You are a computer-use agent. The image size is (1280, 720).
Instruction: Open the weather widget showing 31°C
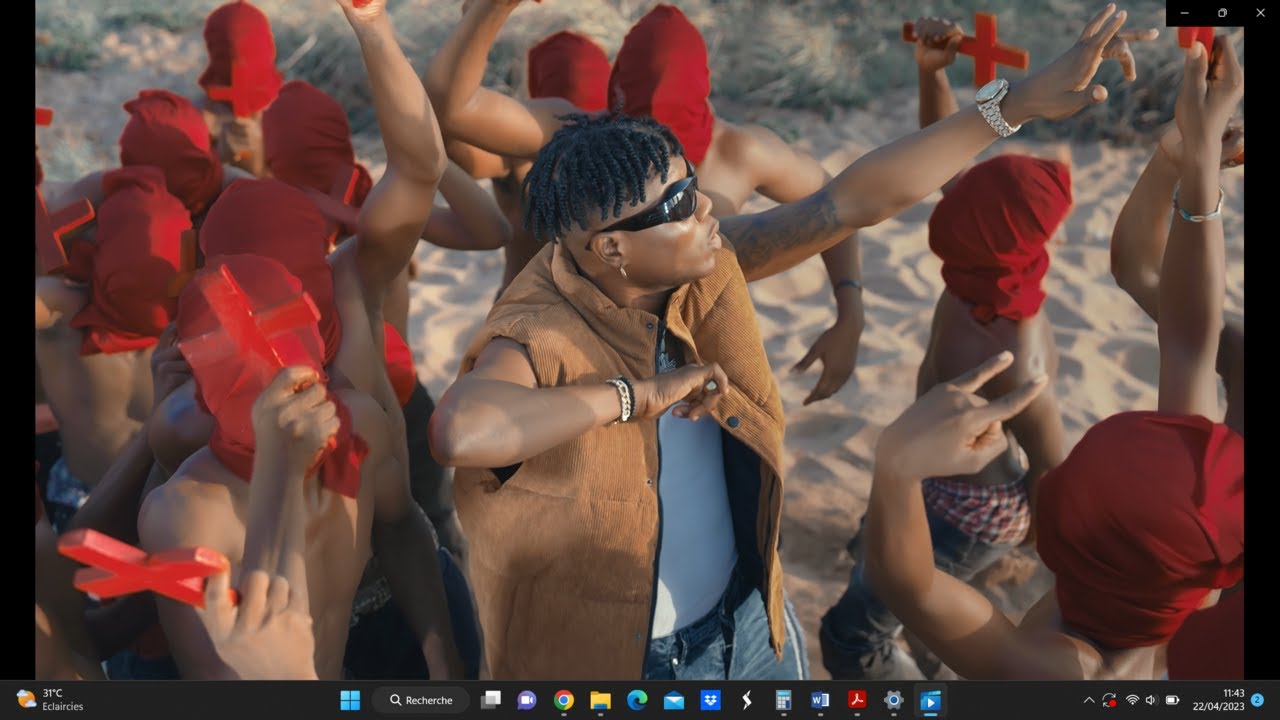click(x=50, y=700)
